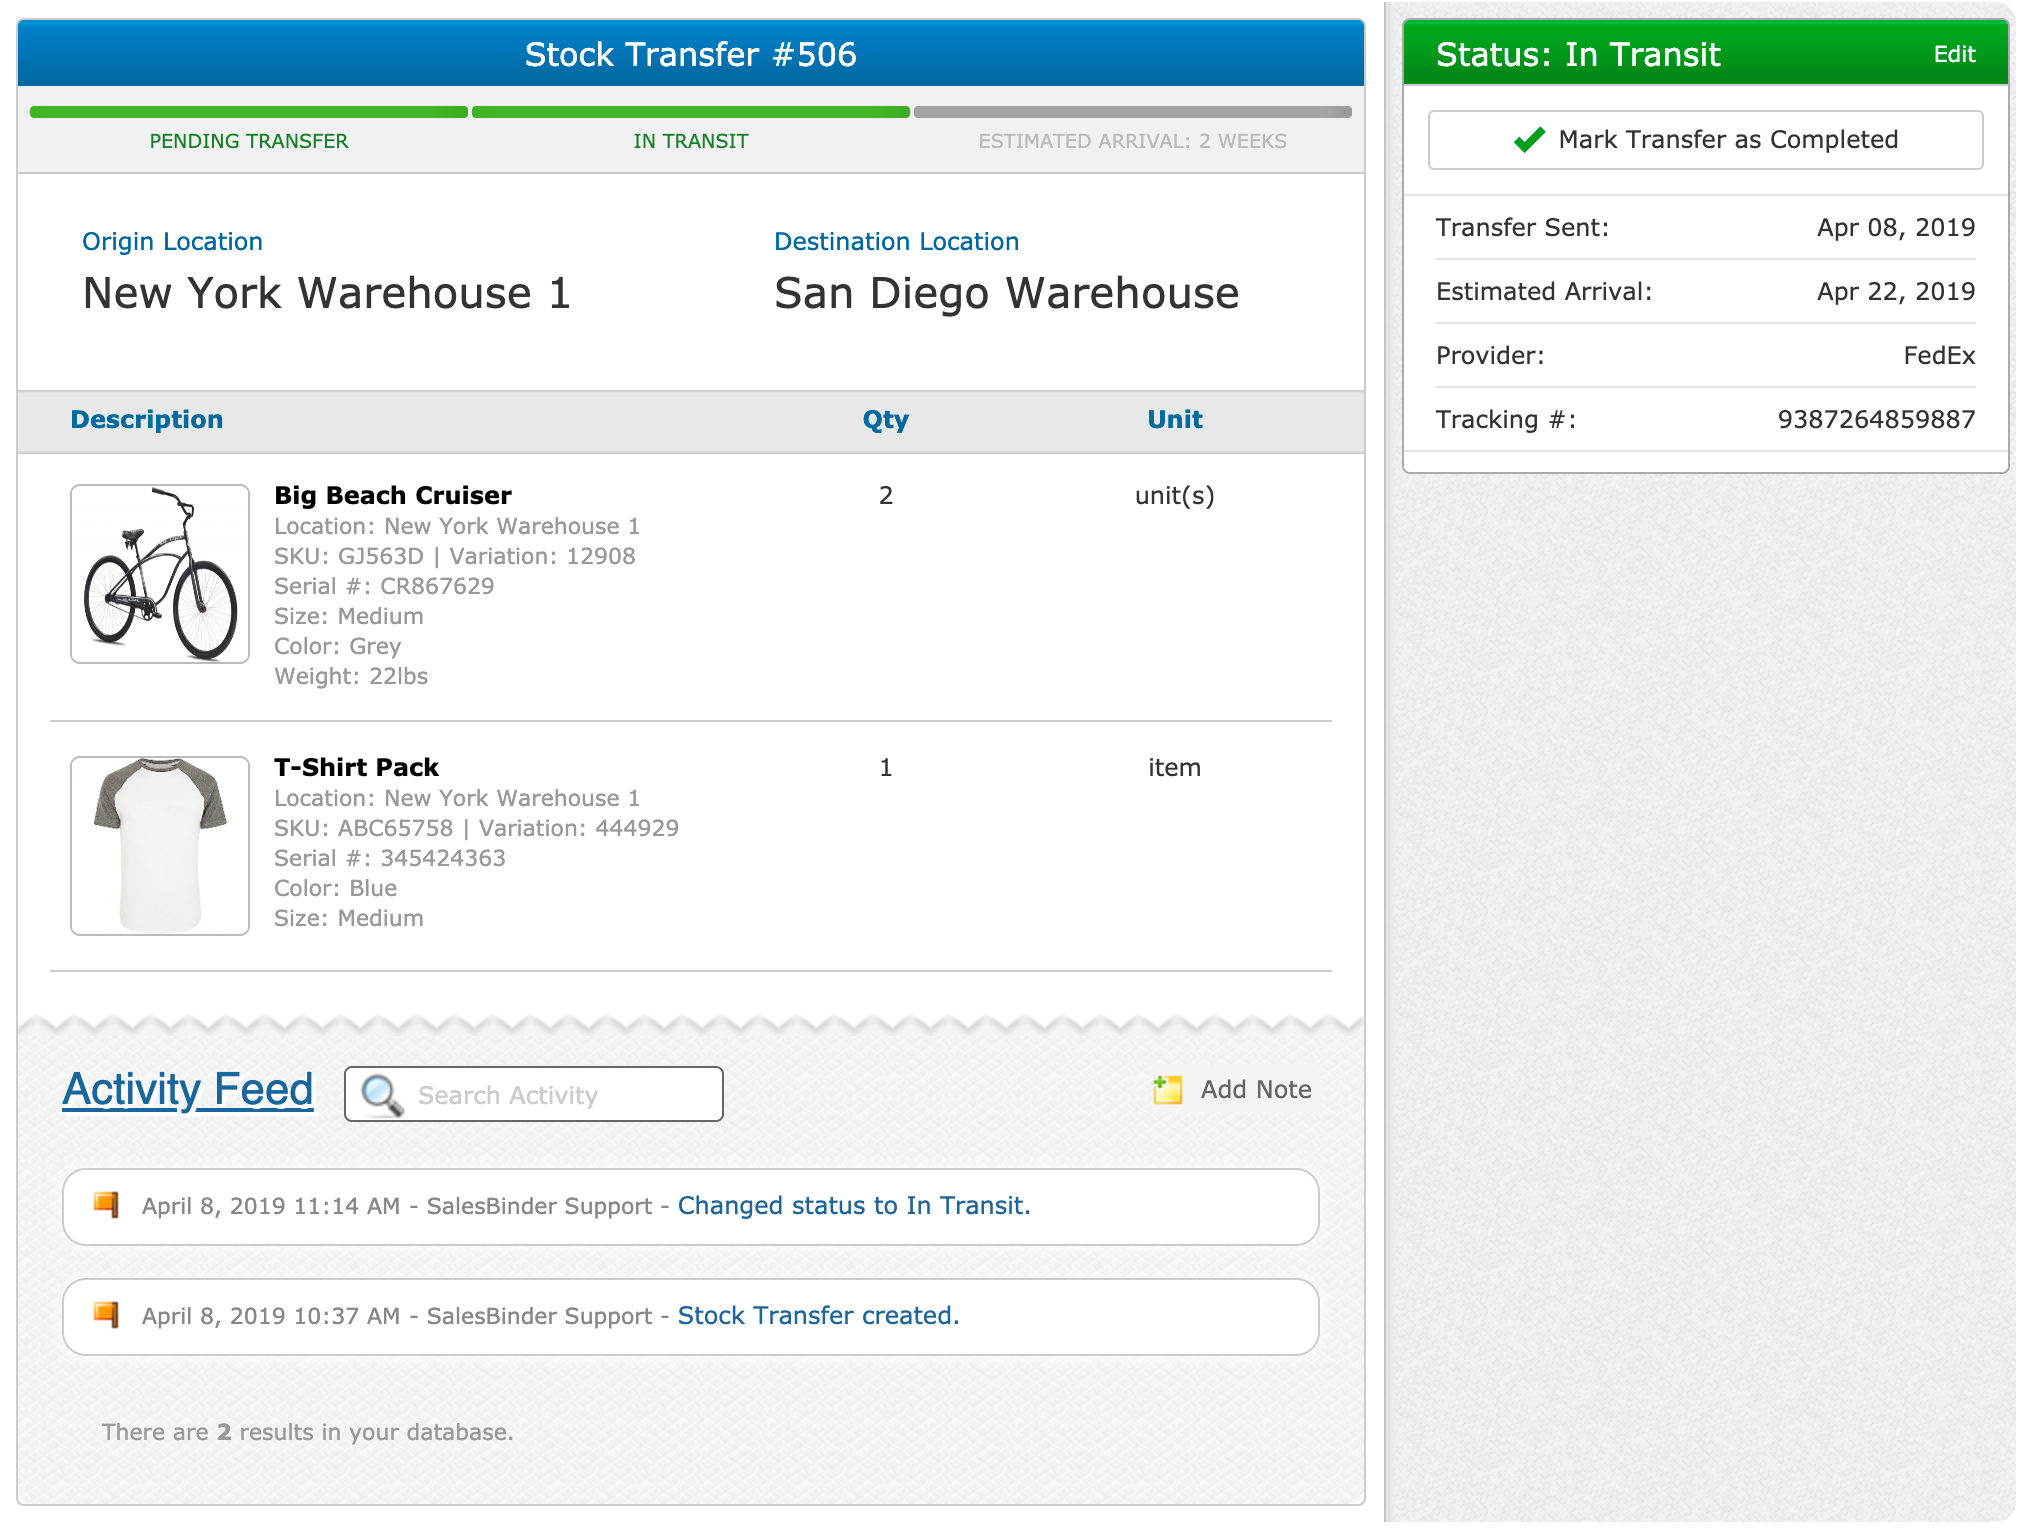Screen dimensions: 2022x1530
Task: Click Estimated Arrival progress segment
Action: (x=1132, y=112)
